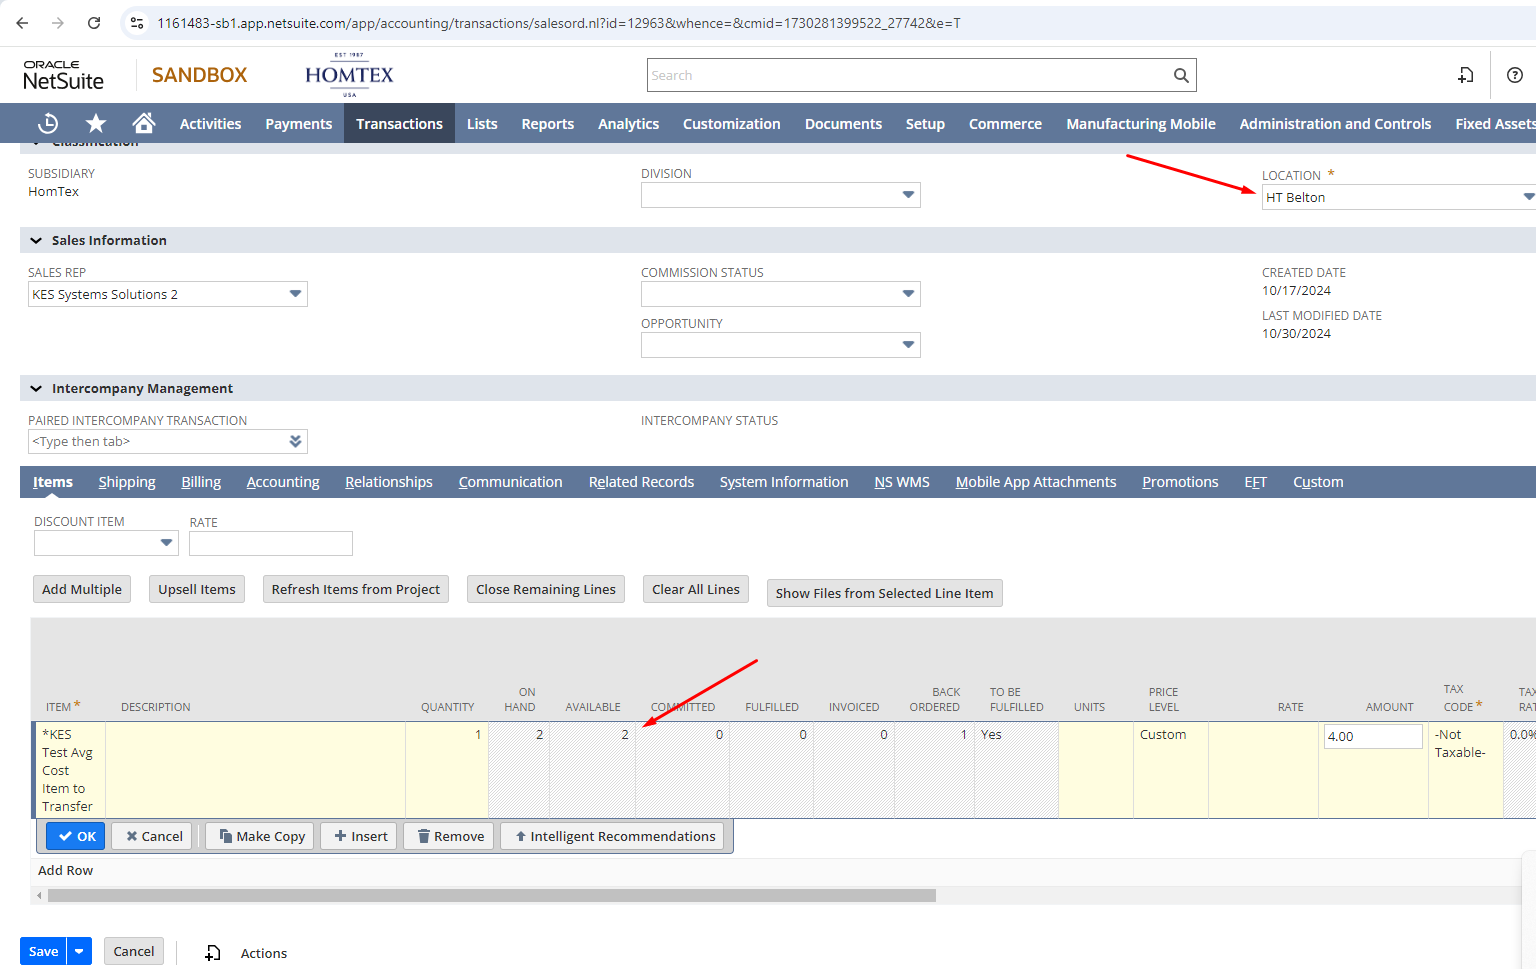
Task: Click Refresh Items from Project button
Action: 356,589
